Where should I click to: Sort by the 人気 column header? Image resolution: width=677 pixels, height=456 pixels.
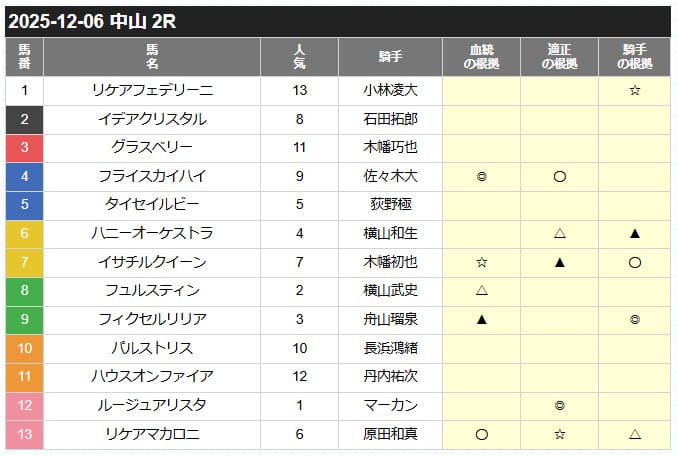[x=299, y=57]
